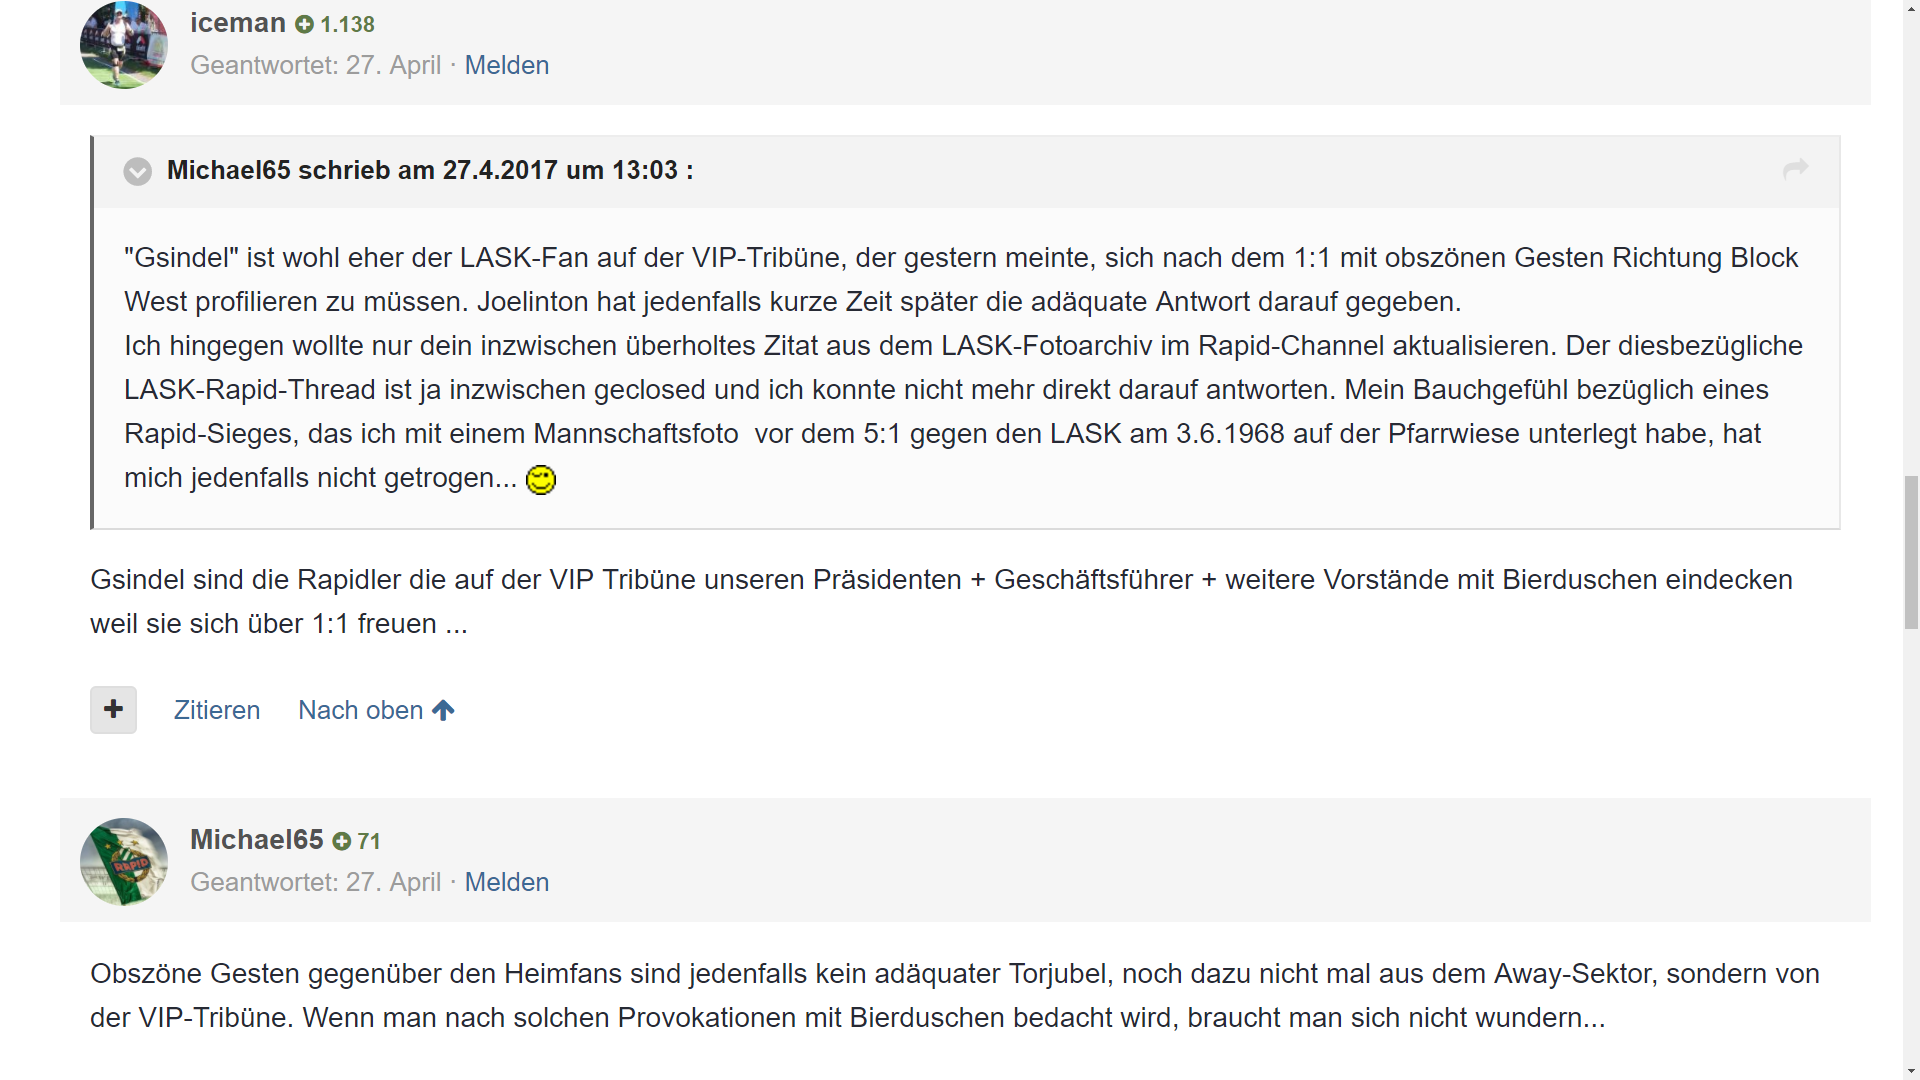
Task: Click iceman's reputation score 1.138
Action: point(347,25)
